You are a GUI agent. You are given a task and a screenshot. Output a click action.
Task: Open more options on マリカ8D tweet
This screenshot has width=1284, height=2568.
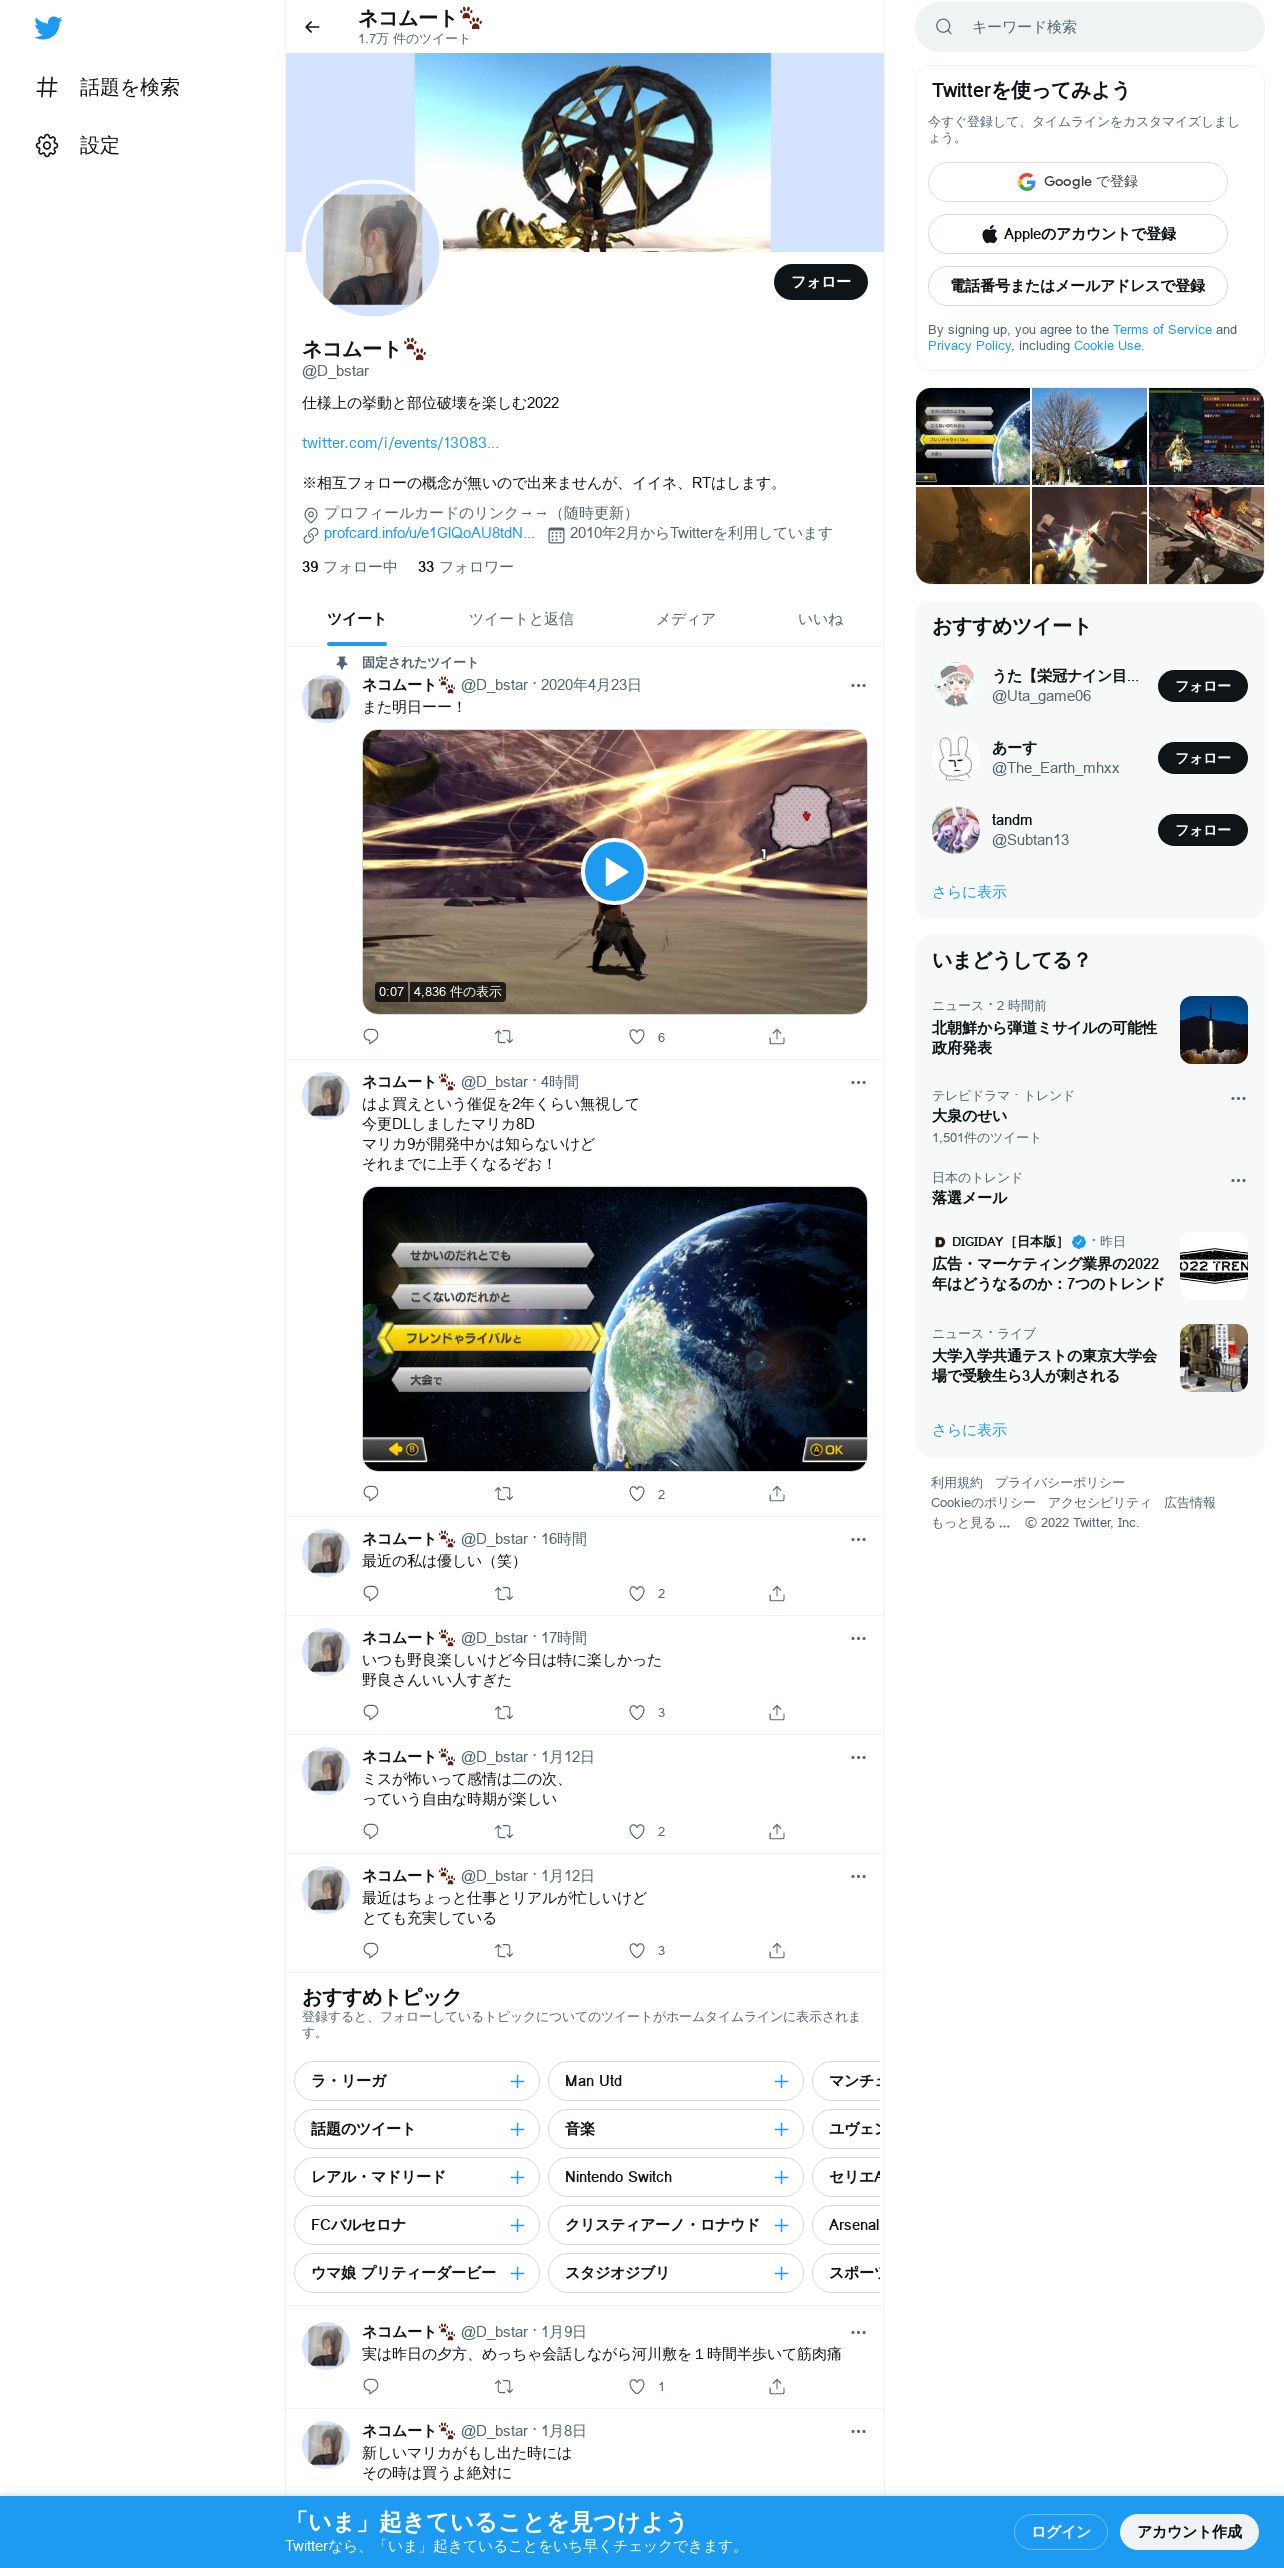pyautogui.click(x=858, y=1082)
